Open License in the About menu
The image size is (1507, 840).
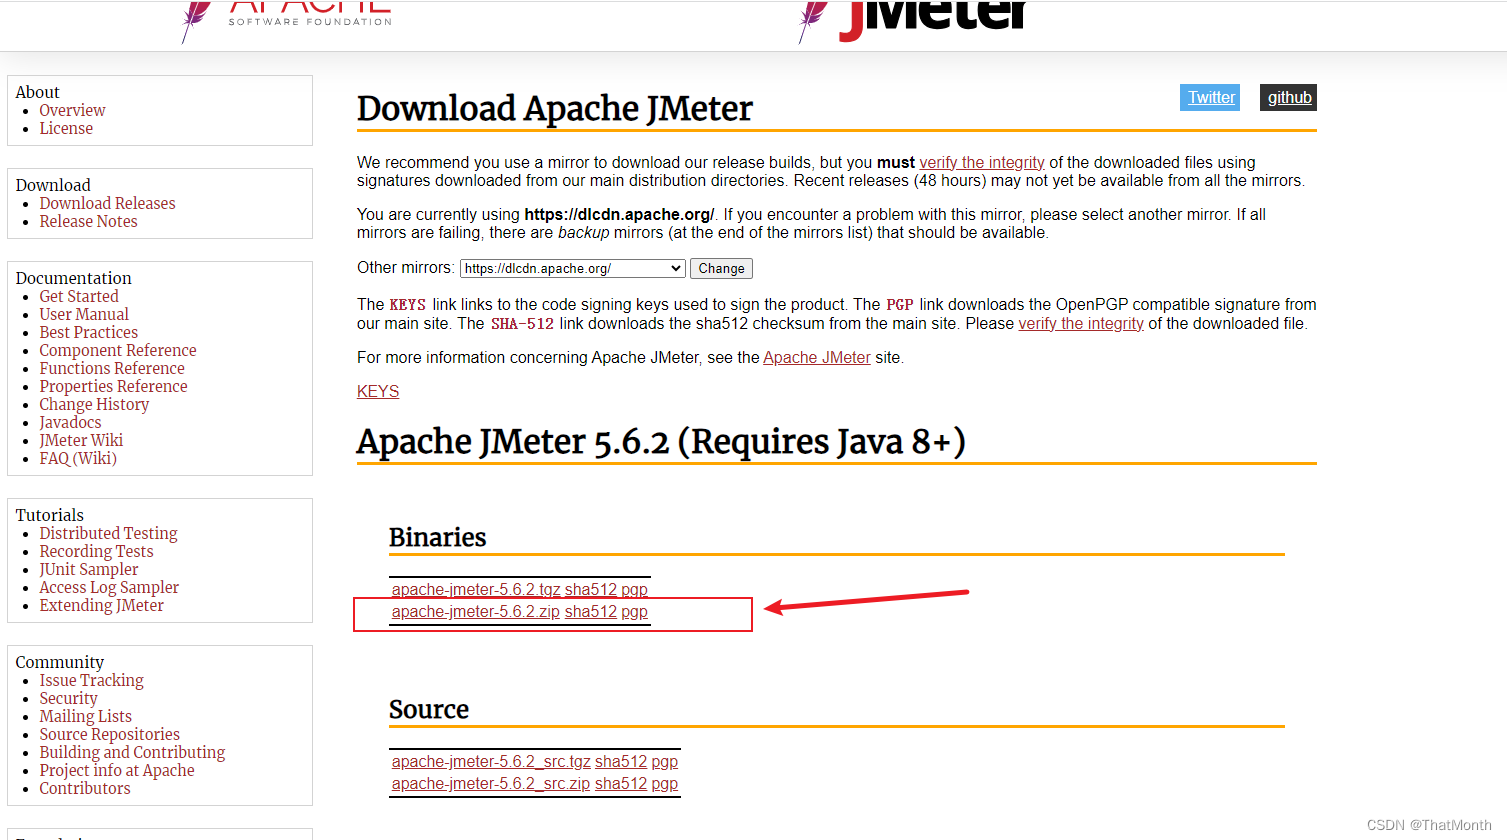point(66,128)
